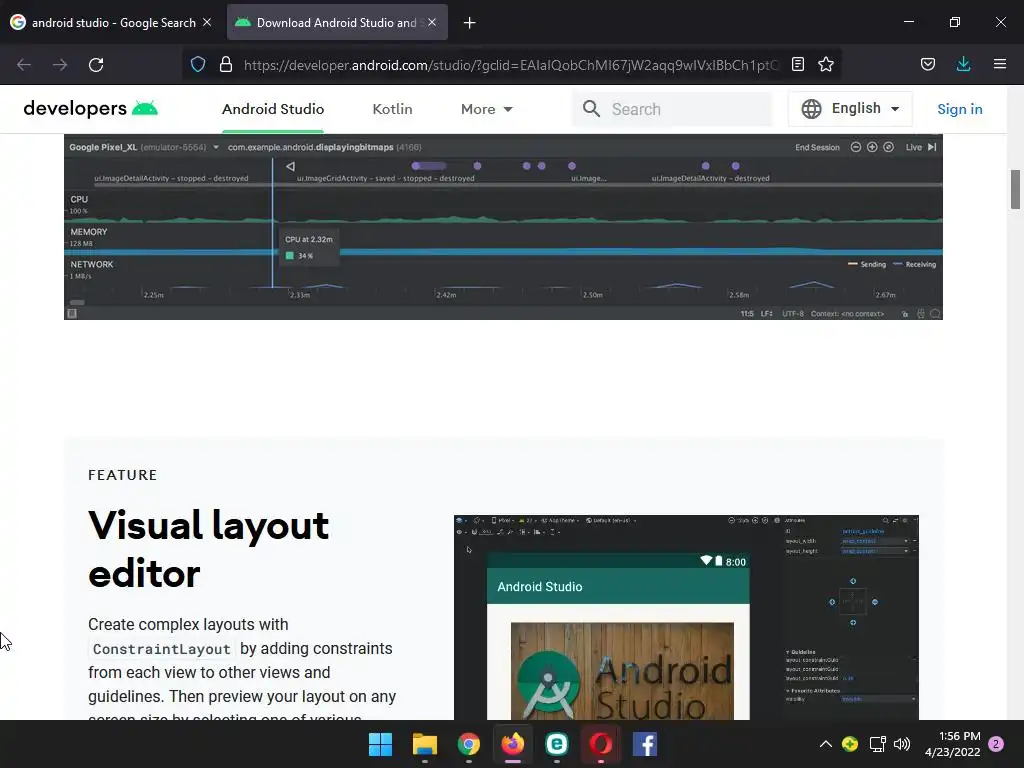Open Opera browser from the taskbar
Screen dimensions: 1024x768
point(601,744)
